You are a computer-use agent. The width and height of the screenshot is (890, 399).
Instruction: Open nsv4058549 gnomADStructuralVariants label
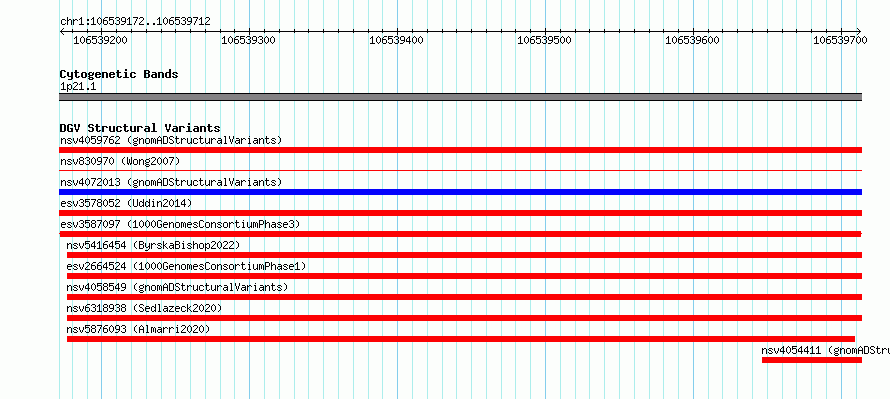[x=177, y=287]
